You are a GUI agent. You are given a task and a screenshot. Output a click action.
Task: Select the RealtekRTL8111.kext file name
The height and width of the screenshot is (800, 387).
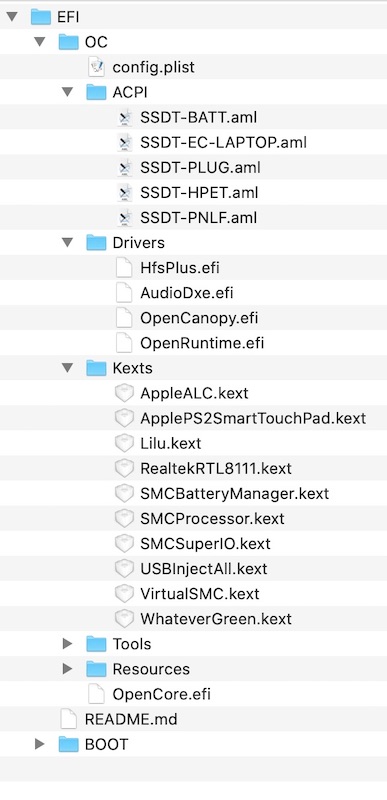(x=216, y=468)
